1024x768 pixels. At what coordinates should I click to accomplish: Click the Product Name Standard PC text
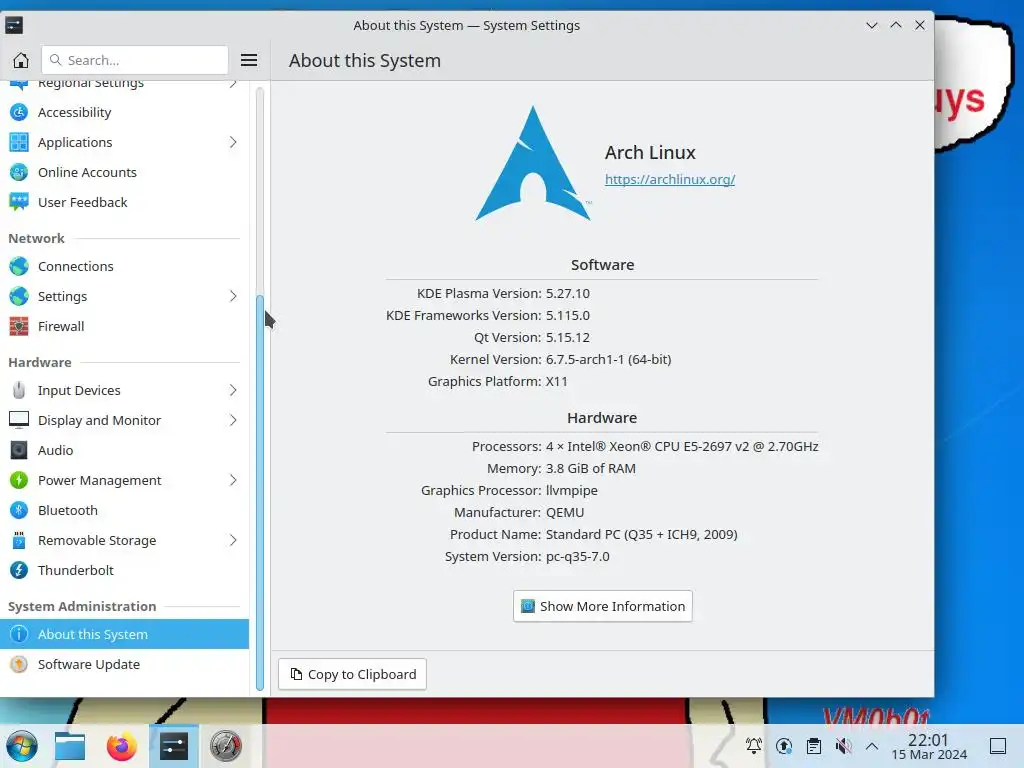pos(594,534)
